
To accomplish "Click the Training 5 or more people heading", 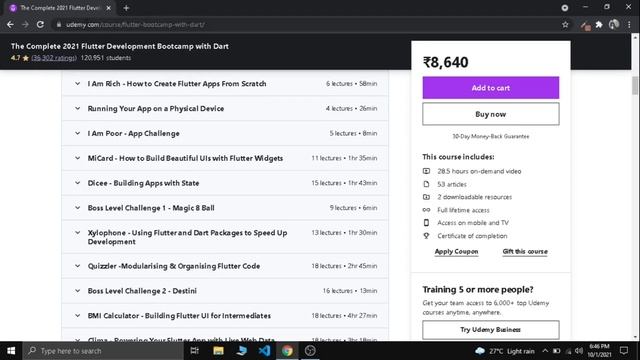I will pyautogui.click(x=478, y=289).
